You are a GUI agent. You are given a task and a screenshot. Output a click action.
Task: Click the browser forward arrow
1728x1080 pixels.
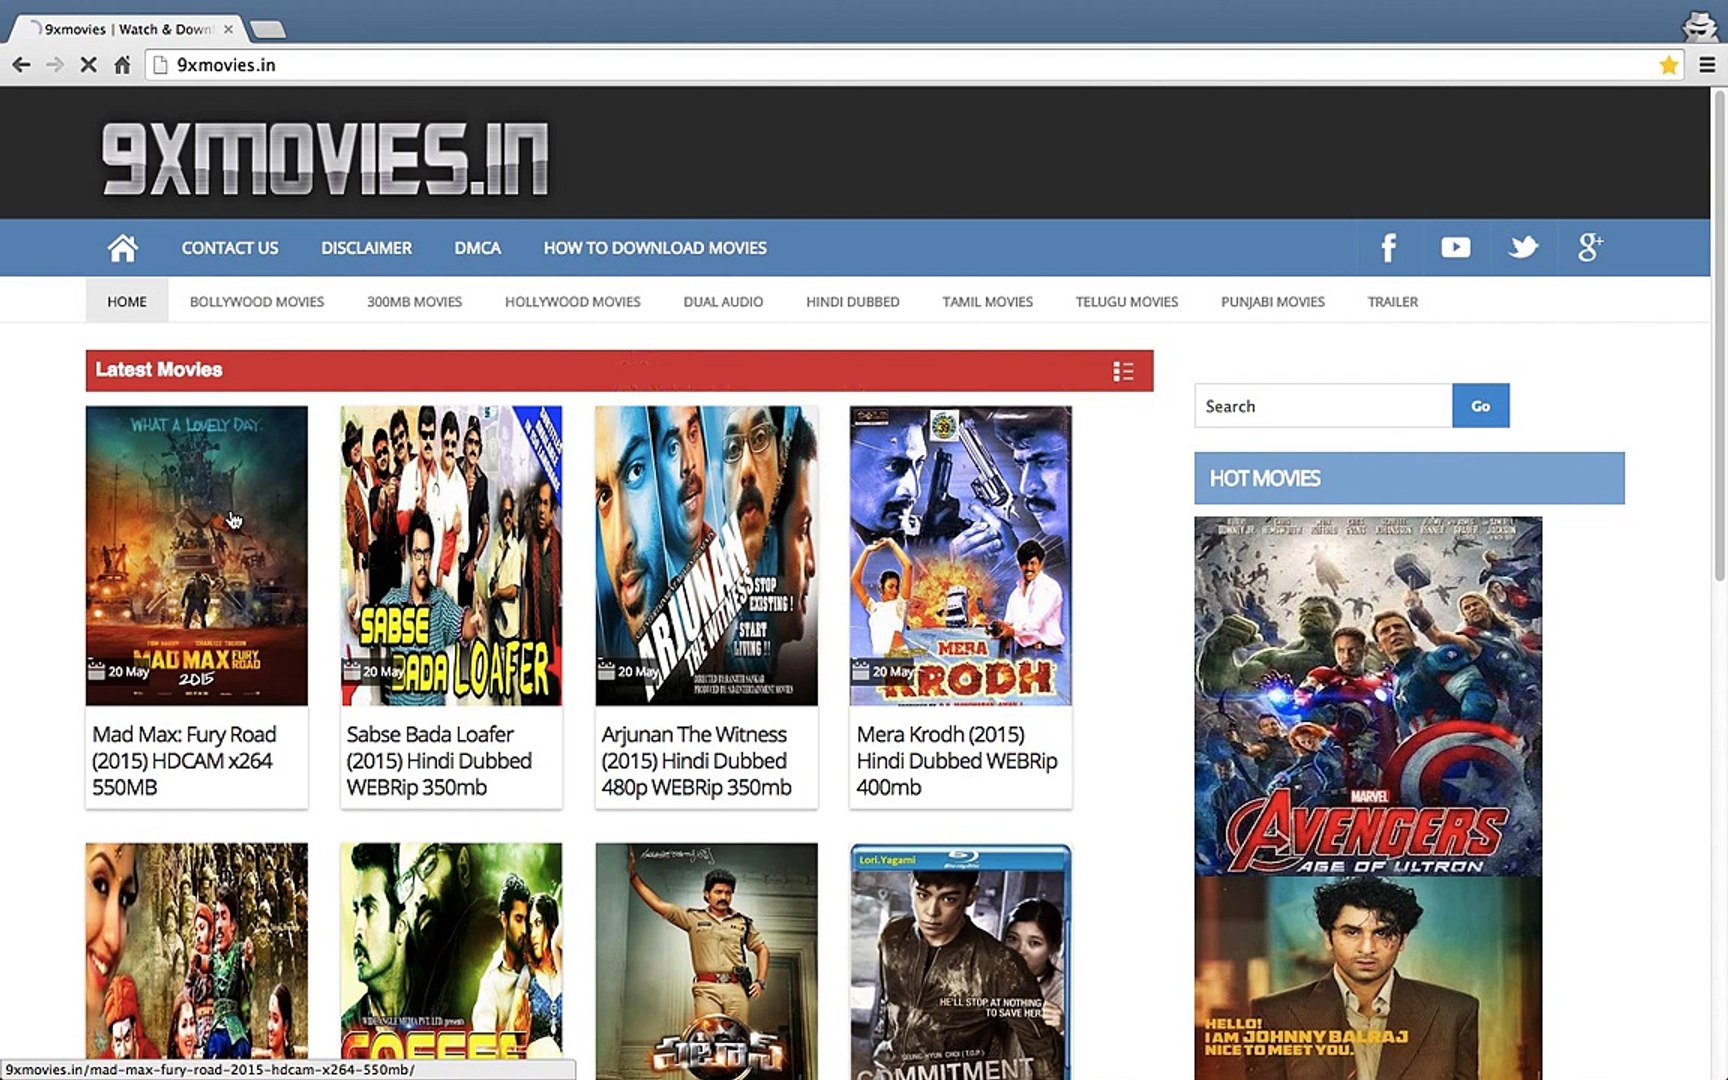click(55, 65)
